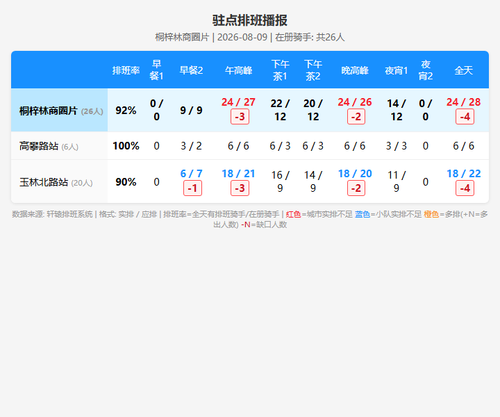The width and height of the screenshot is (500, 417).
Task: Click the 桐梓林商圈片 row label
Action: pos(48,111)
